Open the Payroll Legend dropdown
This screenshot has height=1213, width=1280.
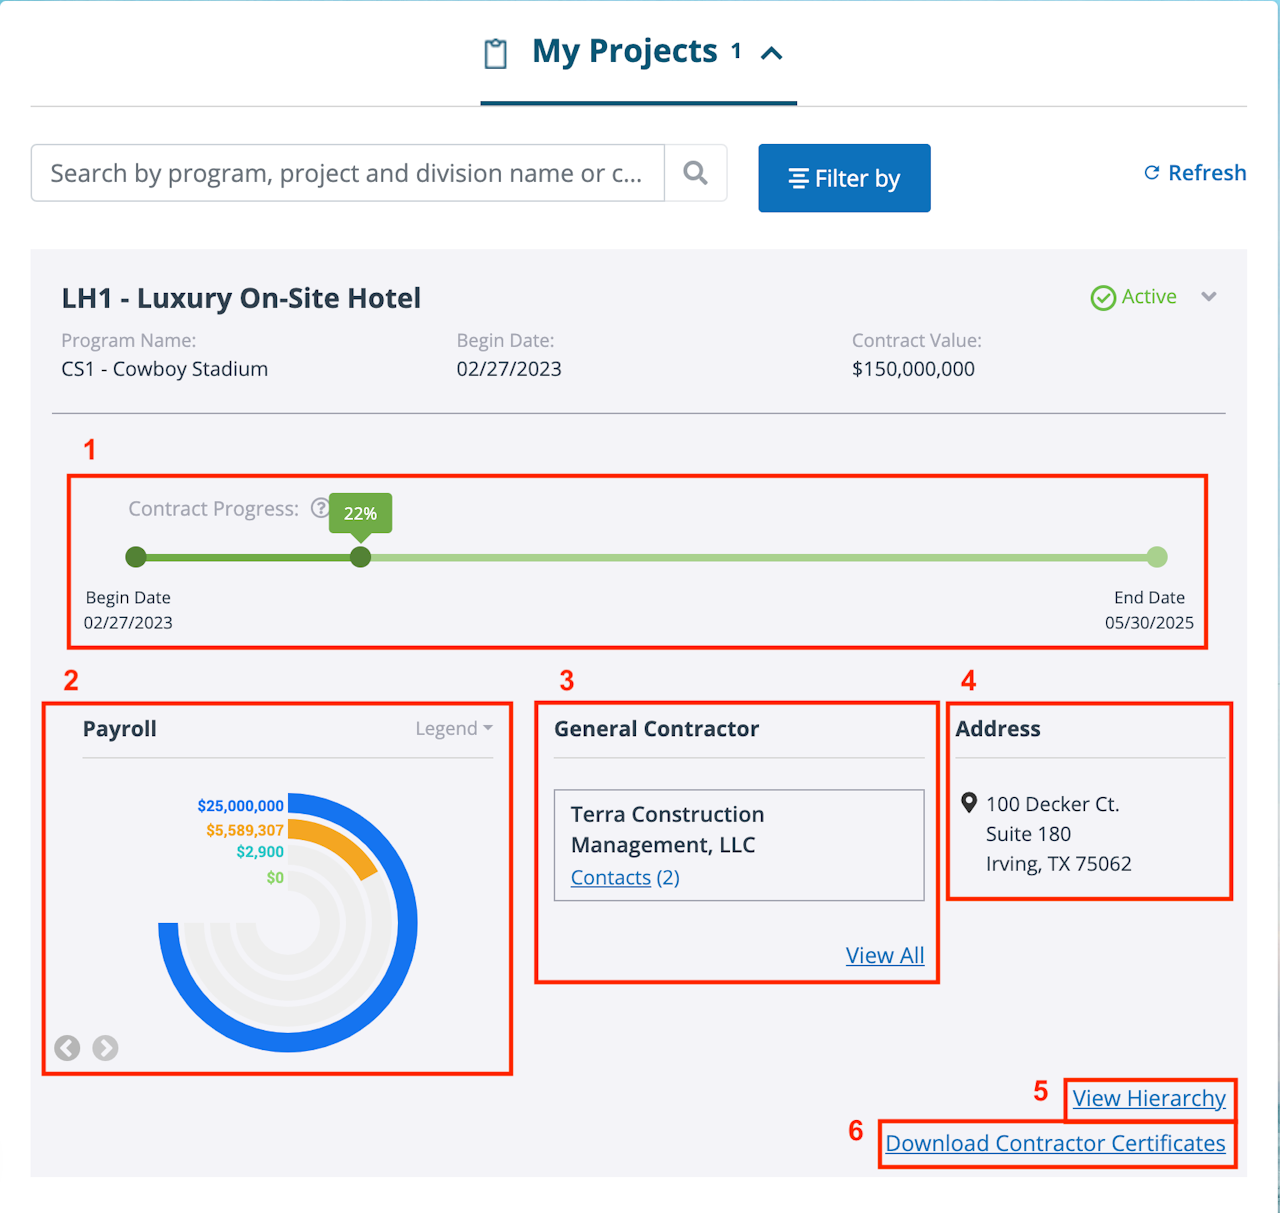point(454,729)
